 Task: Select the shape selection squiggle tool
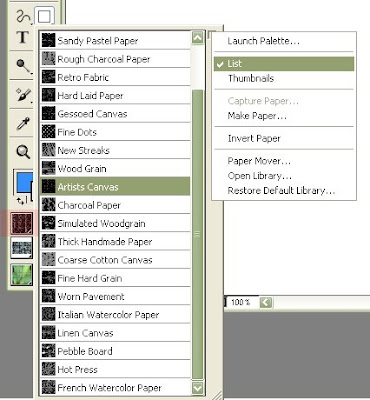point(23,16)
